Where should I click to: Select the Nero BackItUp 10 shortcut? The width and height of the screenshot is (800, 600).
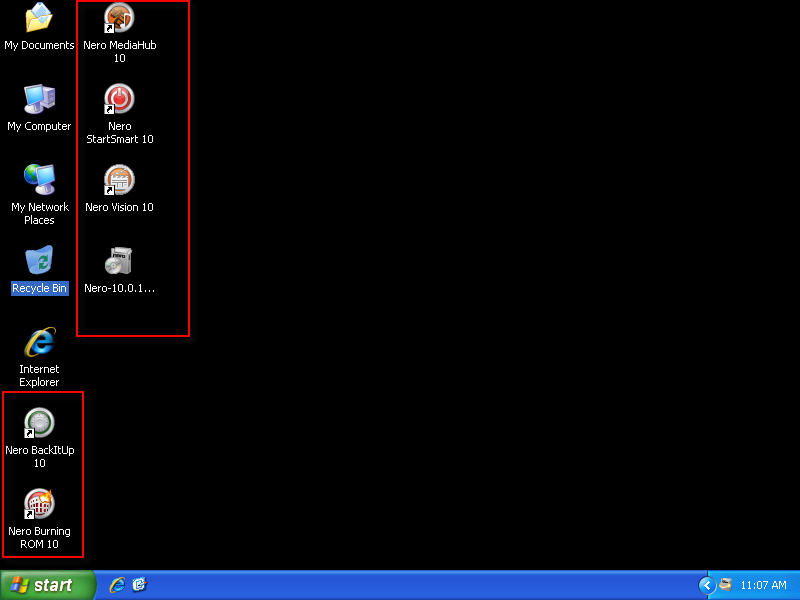click(39, 423)
